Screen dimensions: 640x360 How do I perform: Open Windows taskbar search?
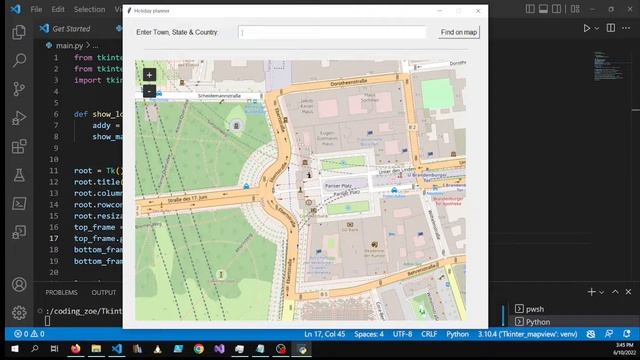[x=35, y=349]
